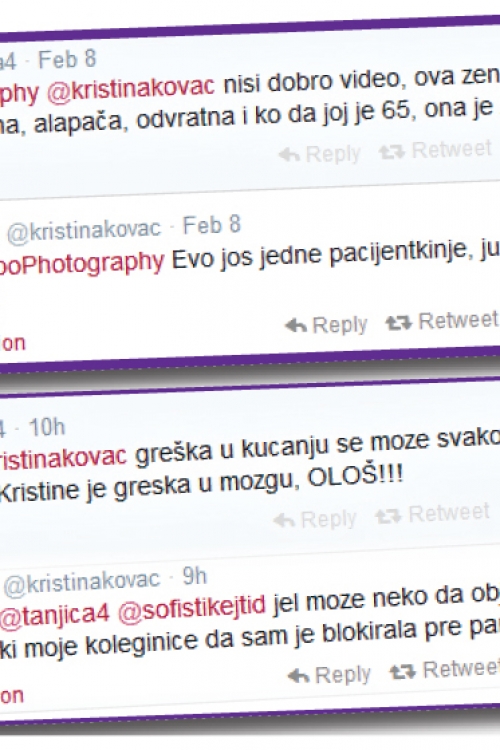The height and width of the screenshot is (750, 500).
Task: Click the Reply text under the first tweet
Action: (x=333, y=154)
